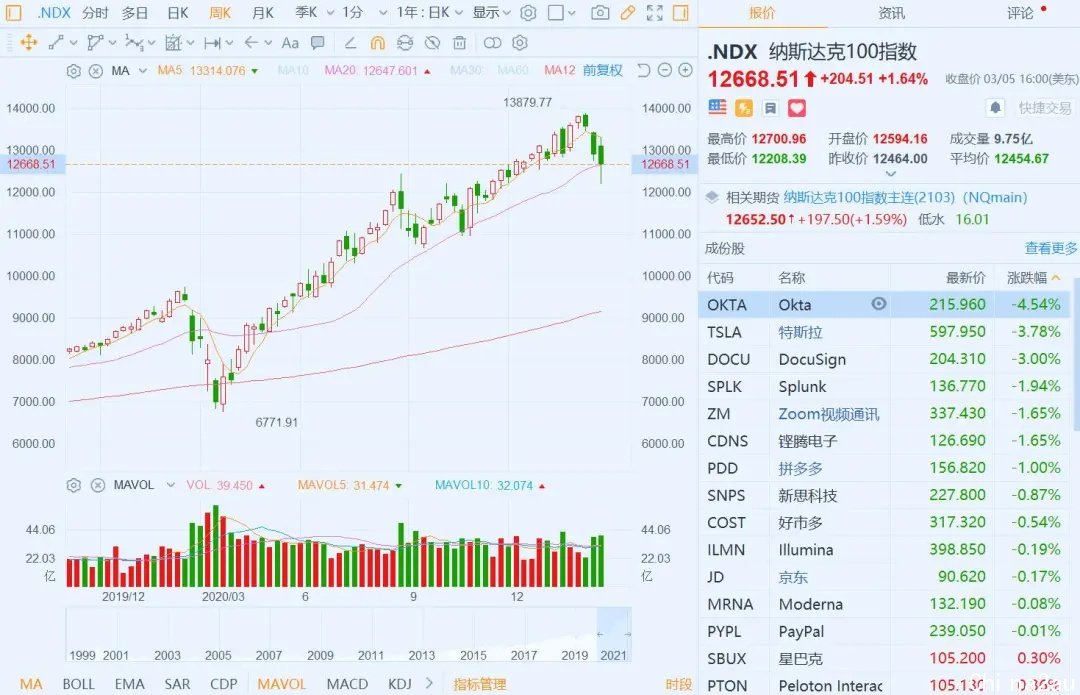Viewport: 1080px width, 695px height.
Task: Switch to 分时 intraday chart tab
Action: pos(95,12)
